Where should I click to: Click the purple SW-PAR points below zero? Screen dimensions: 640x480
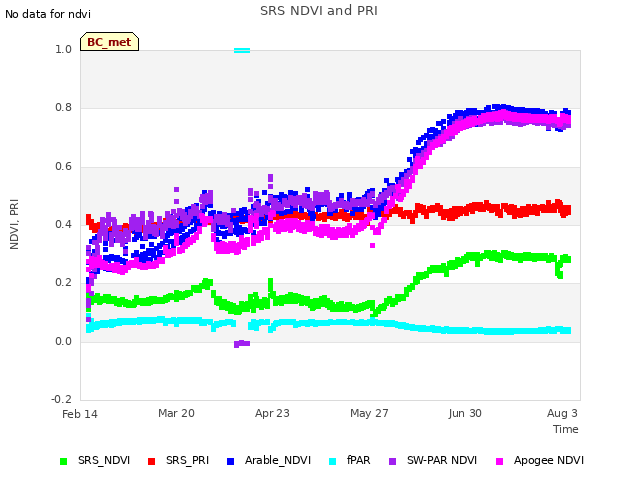click(x=242, y=344)
